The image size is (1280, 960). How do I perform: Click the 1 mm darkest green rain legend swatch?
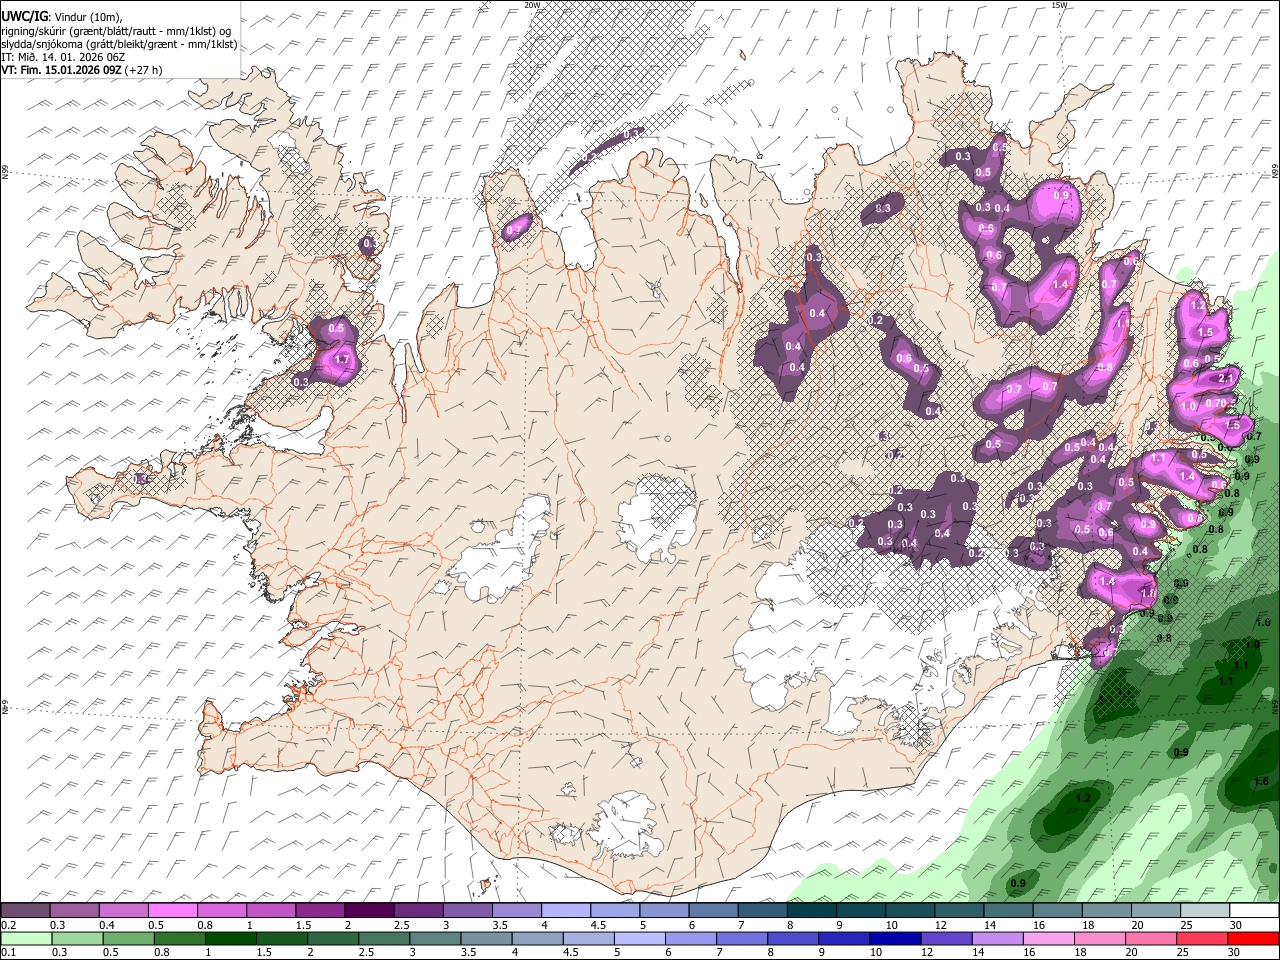tap(231, 939)
